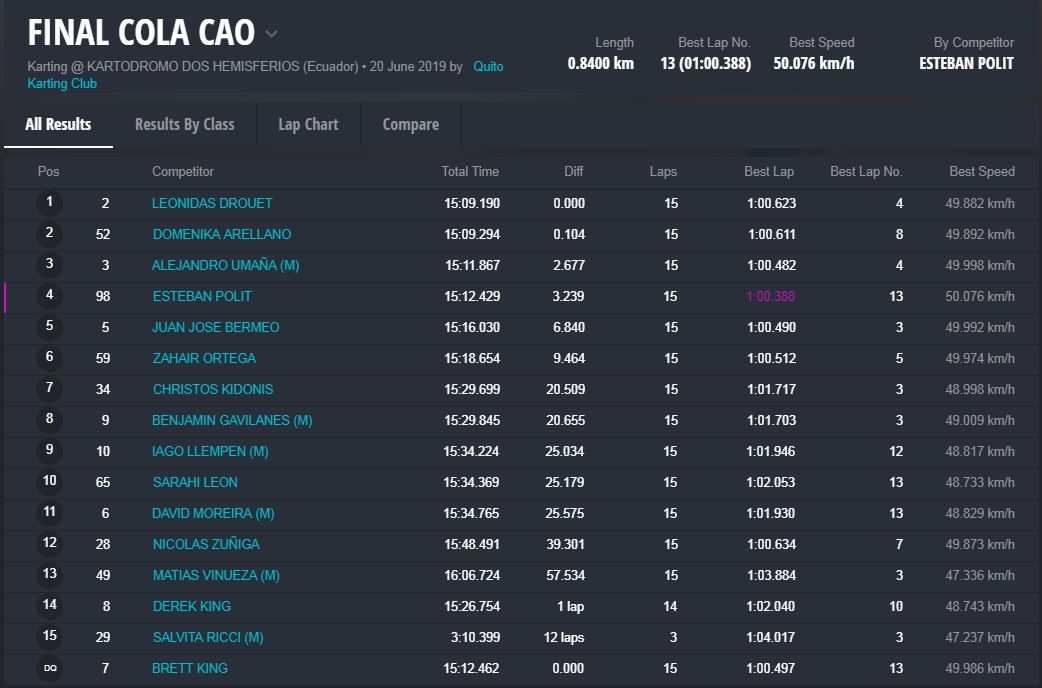Click position 4 badge icon
1042x688 pixels.
[x=49, y=296]
